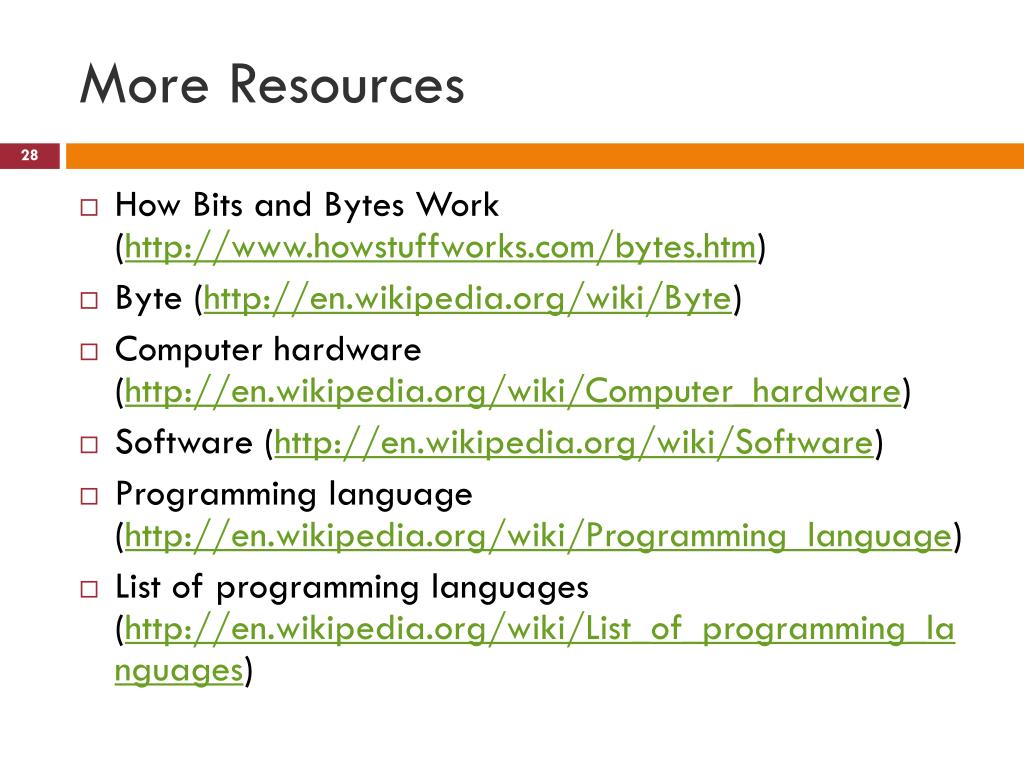Open the Wikipedia Byte link
Screen dimensions: 1024x768
tap(468, 299)
